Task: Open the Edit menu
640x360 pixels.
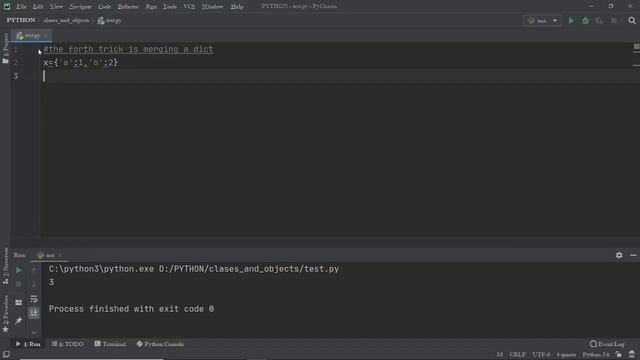Action: pos(38,7)
